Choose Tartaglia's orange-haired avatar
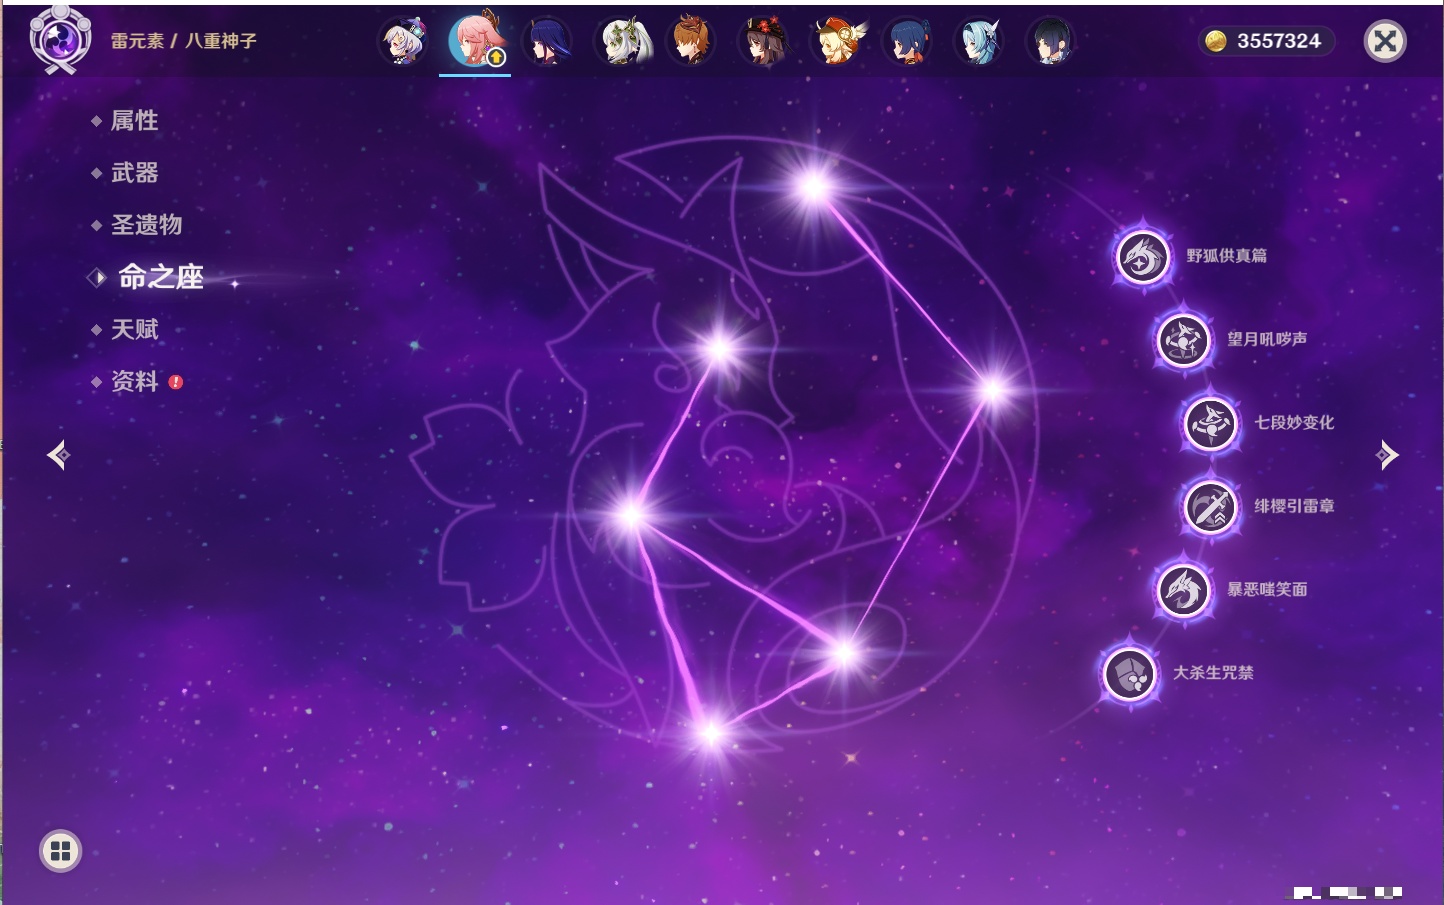The width and height of the screenshot is (1444, 905). 692,42
